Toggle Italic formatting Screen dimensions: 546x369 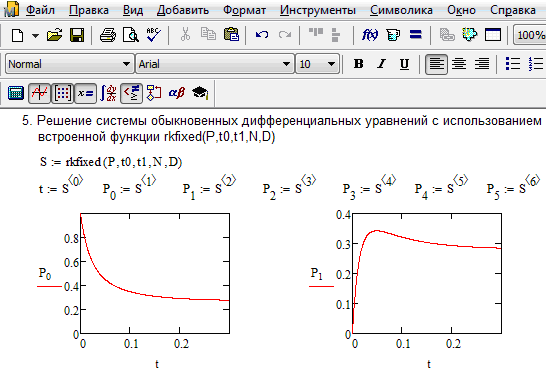pyautogui.click(x=382, y=64)
